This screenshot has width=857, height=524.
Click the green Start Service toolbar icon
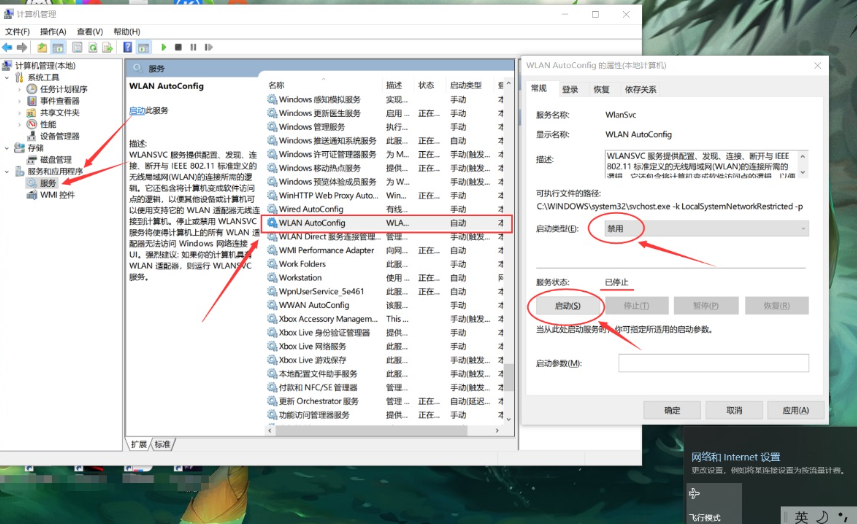click(163, 47)
